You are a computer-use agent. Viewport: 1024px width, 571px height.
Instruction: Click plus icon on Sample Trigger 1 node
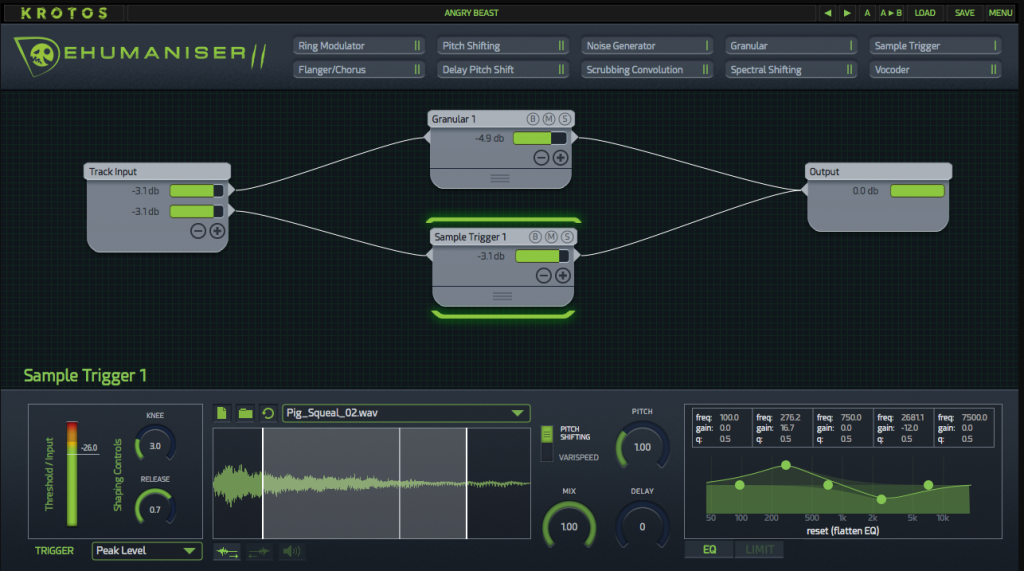563,276
